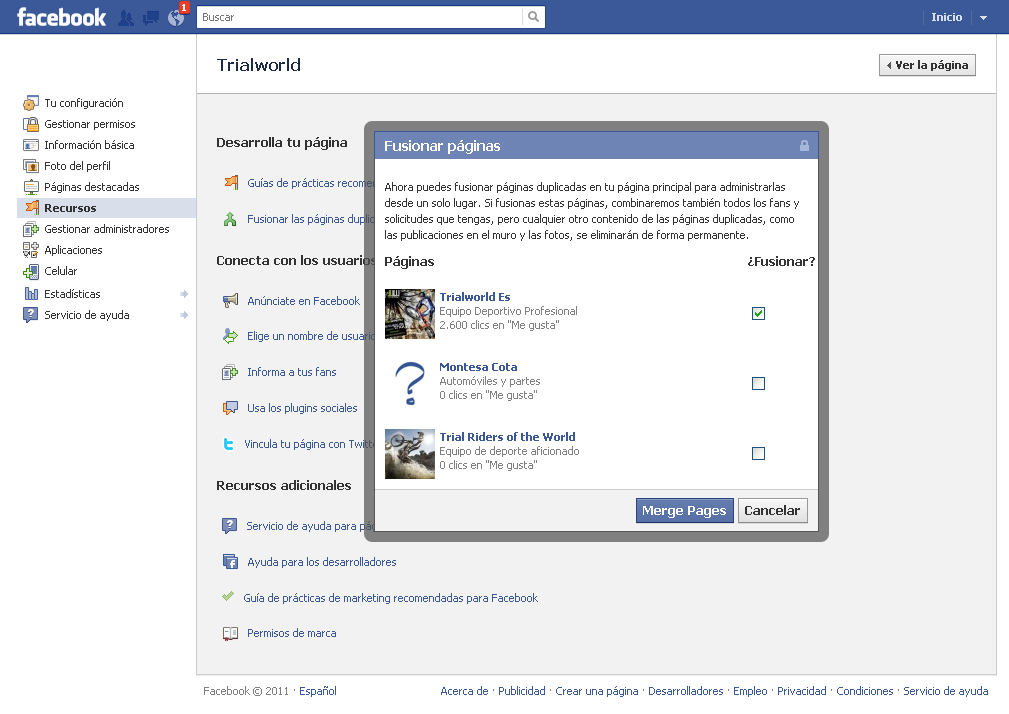Click the Anúnciate en Facebook megaphone icon
The height and width of the screenshot is (714, 1009).
point(230,300)
